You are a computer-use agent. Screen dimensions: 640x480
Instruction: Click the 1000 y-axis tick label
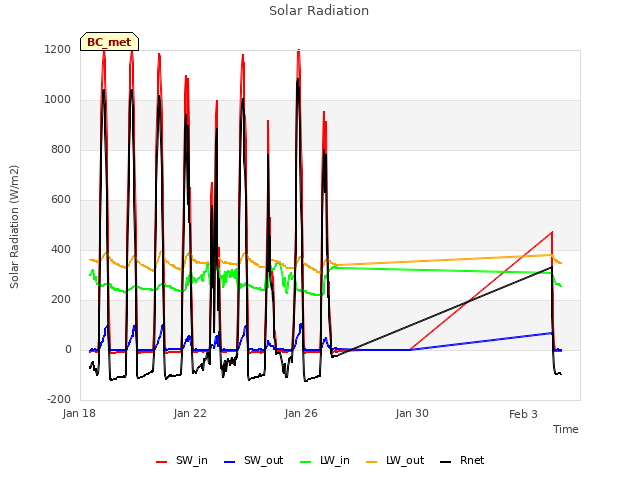pos(58,100)
